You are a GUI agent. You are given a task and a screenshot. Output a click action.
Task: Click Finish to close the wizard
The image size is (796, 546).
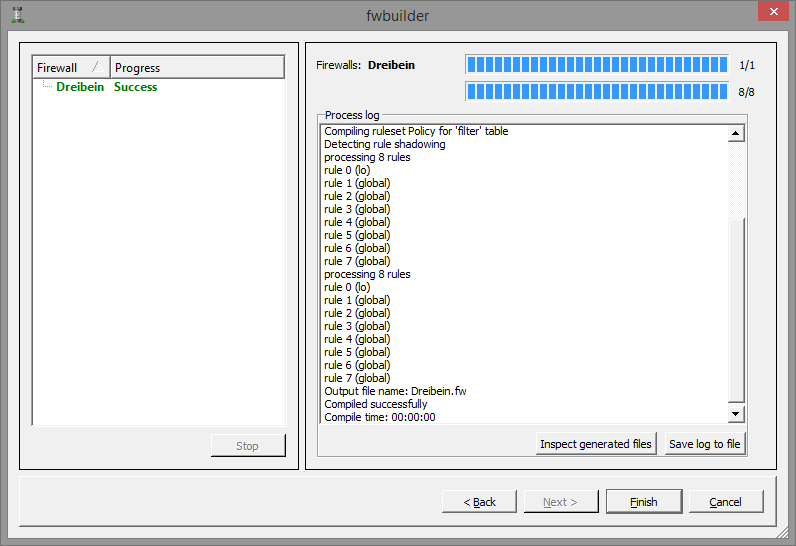[x=643, y=502]
